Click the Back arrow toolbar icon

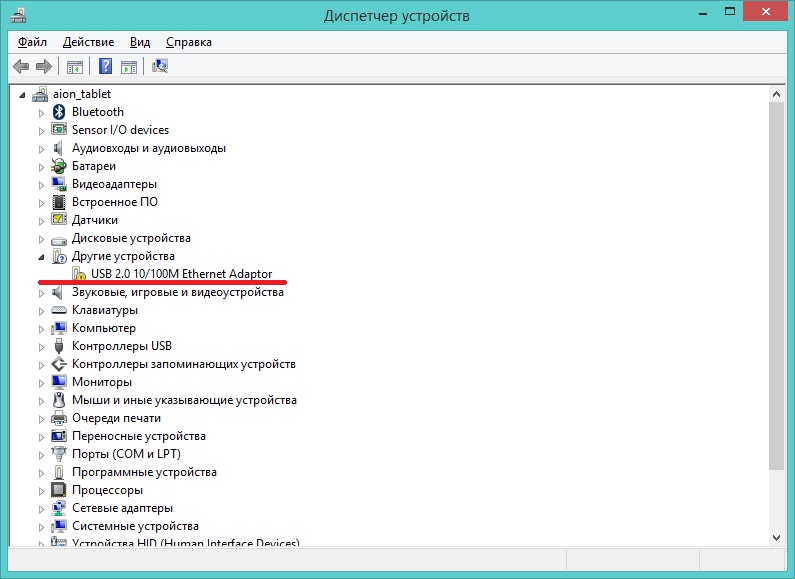tap(21, 66)
